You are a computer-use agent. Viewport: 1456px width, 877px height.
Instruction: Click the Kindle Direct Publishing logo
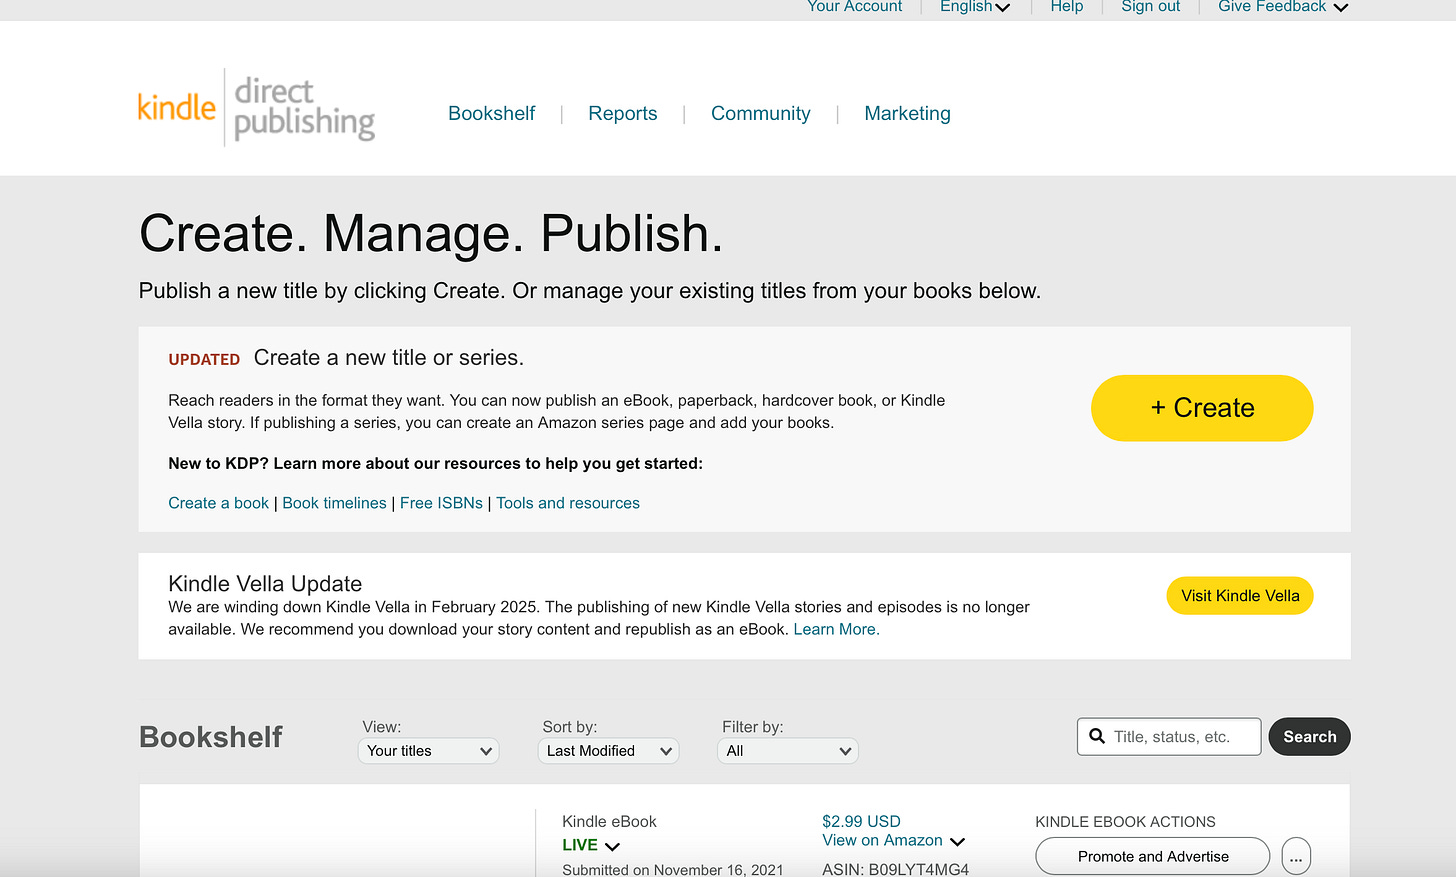click(x=256, y=108)
